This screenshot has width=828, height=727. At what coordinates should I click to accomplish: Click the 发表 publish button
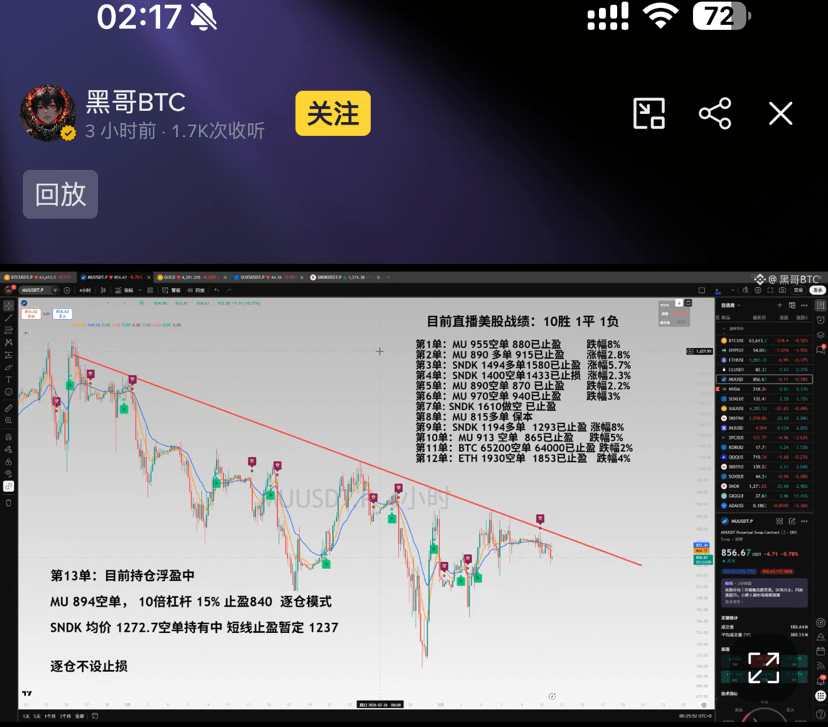pyautogui.click(x=817, y=290)
